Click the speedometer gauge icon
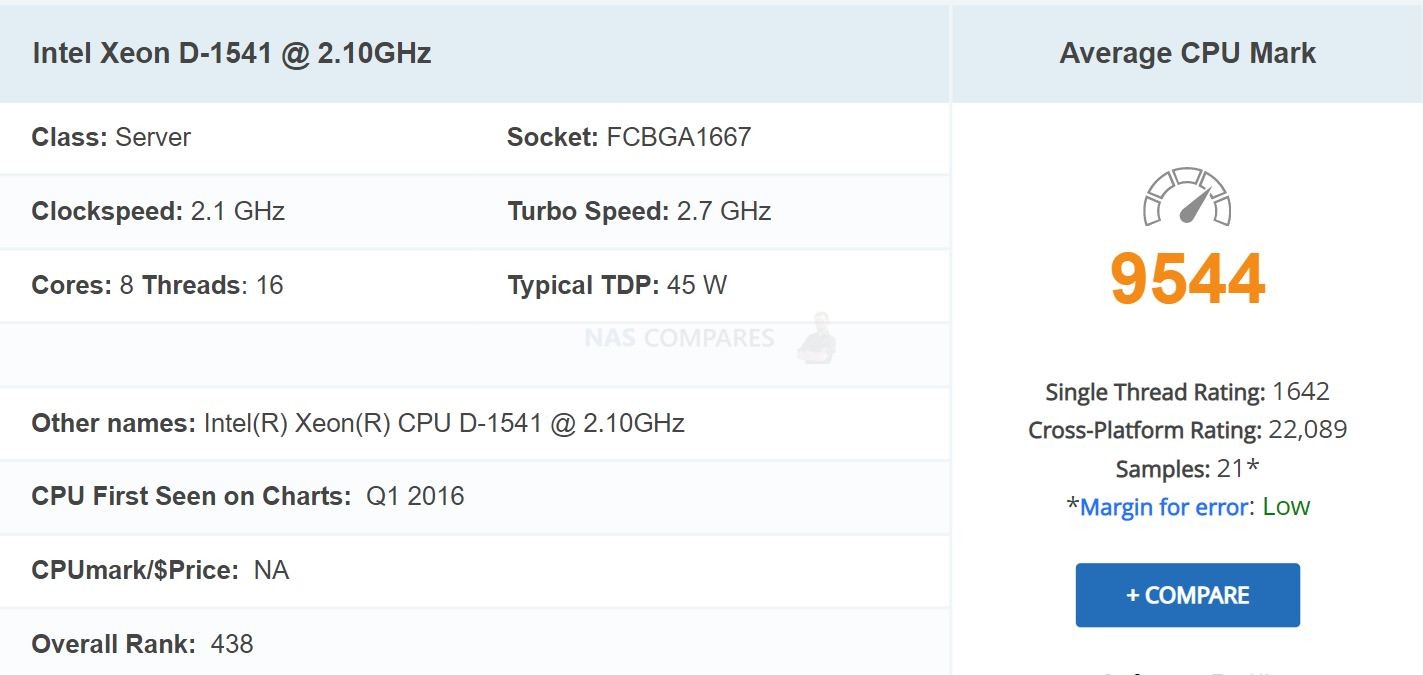 tap(1187, 197)
